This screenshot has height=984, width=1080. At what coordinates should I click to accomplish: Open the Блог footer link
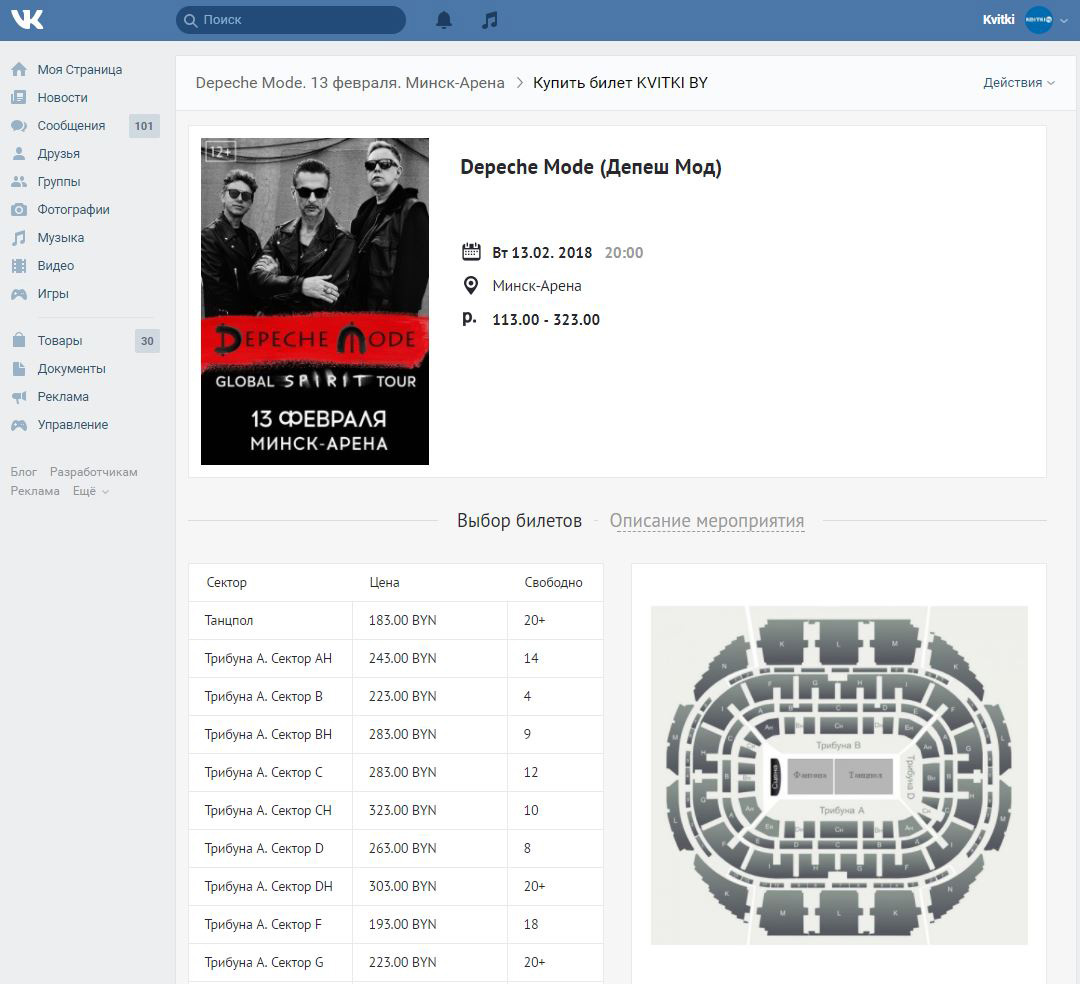pos(23,472)
